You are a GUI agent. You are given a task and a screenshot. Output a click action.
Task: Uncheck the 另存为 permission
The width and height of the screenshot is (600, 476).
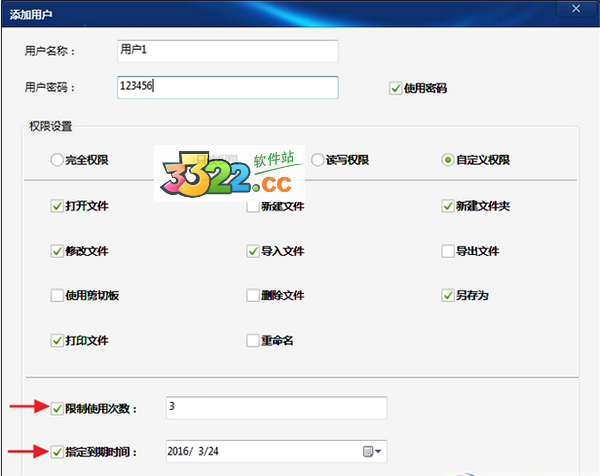pos(448,295)
